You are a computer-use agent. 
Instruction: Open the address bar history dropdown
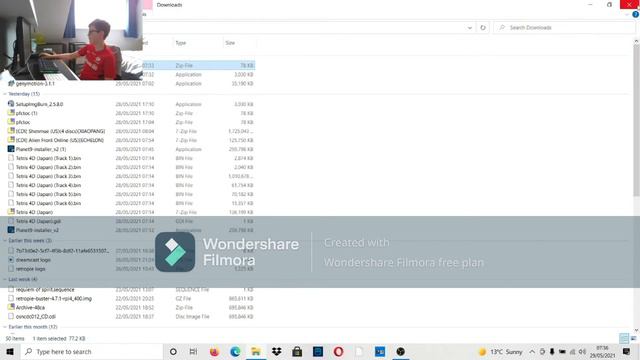pos(470,27)
